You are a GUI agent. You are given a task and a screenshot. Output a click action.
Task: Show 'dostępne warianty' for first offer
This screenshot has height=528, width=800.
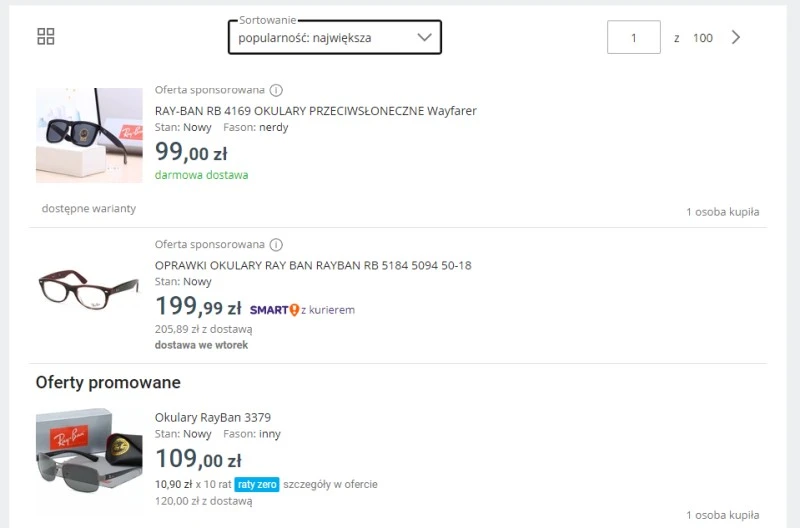(89, 209)
